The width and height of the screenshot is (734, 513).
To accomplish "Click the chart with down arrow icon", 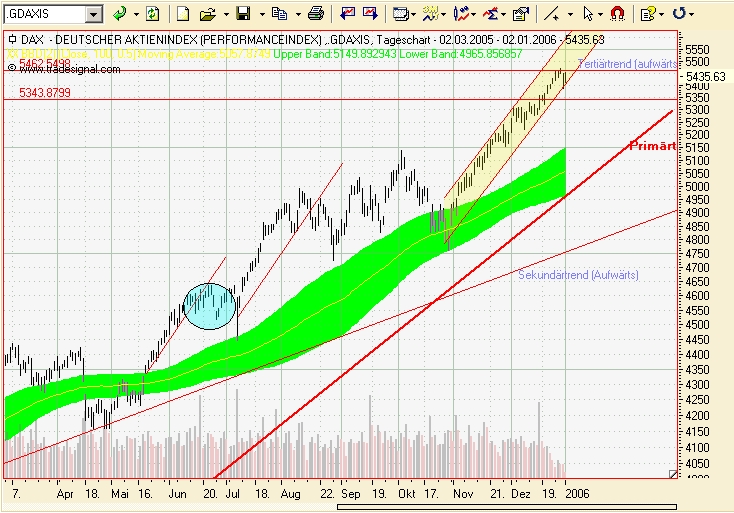I will (370, 14).
